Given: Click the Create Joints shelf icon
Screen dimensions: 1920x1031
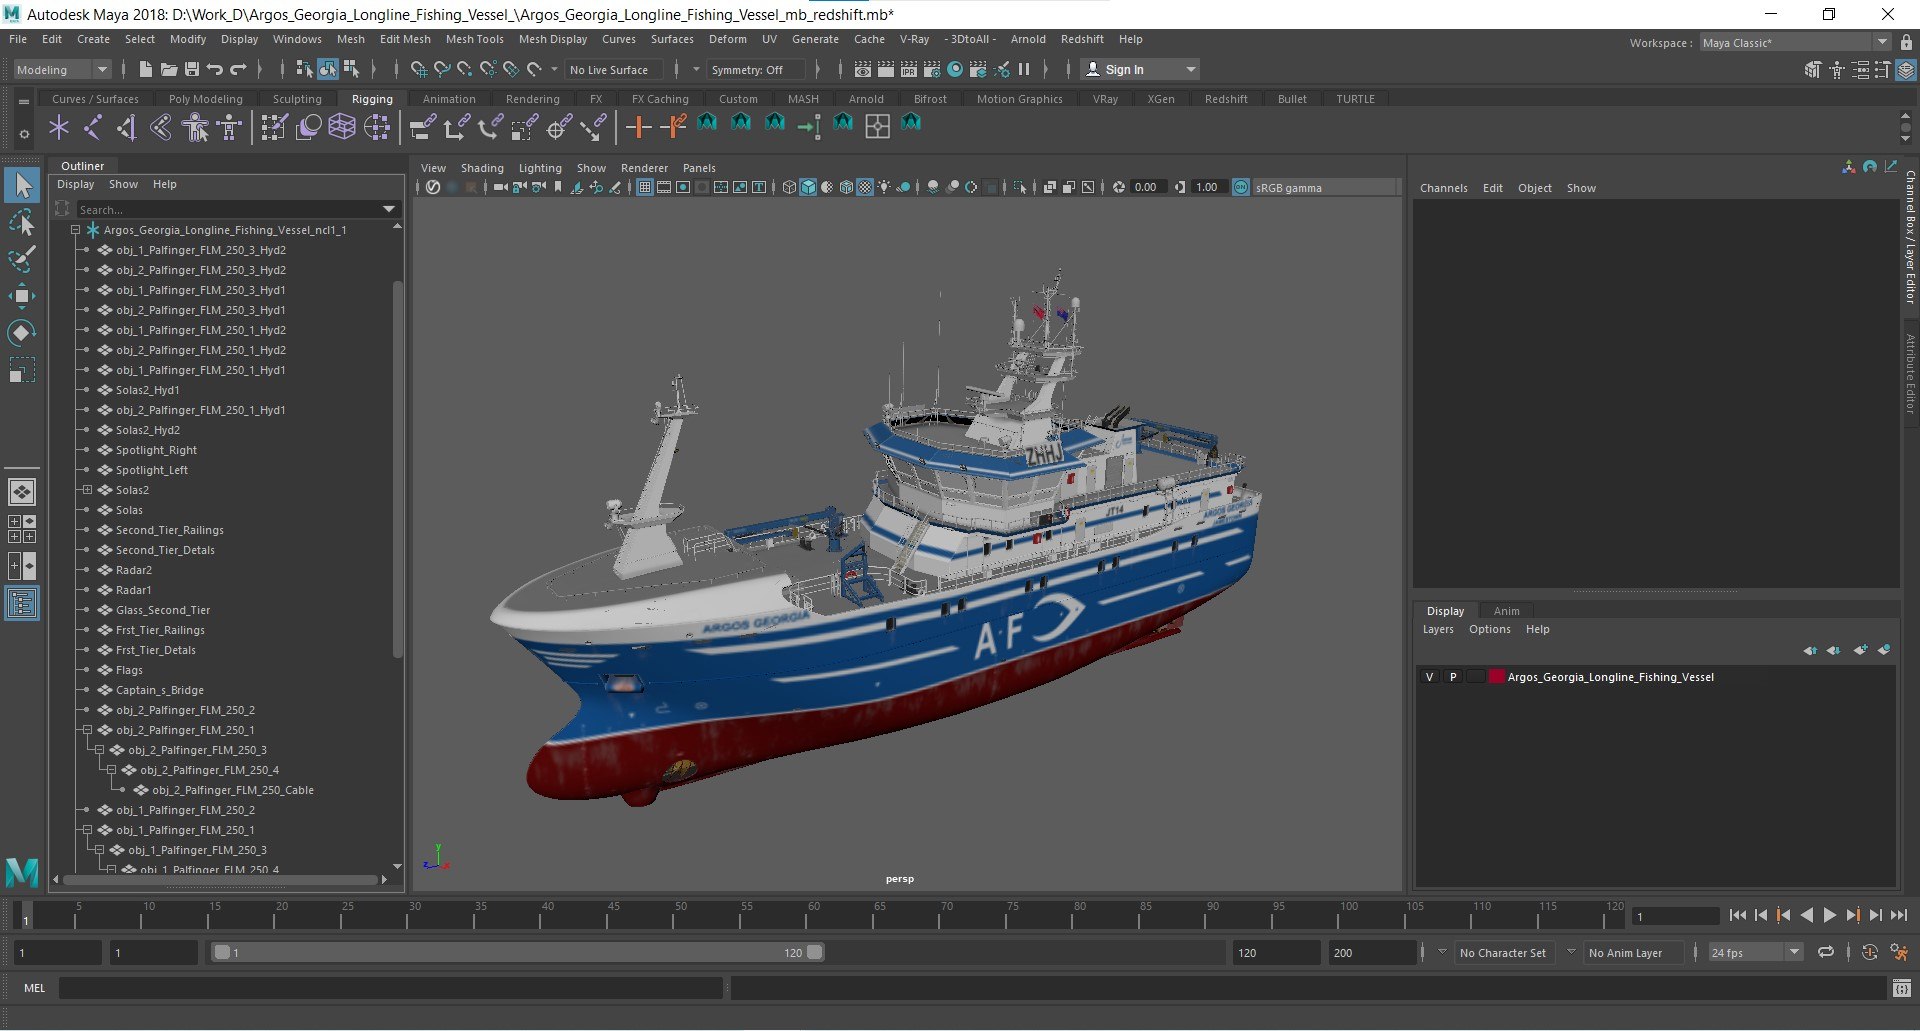Looking at the screenshot, I should point(93,127).
